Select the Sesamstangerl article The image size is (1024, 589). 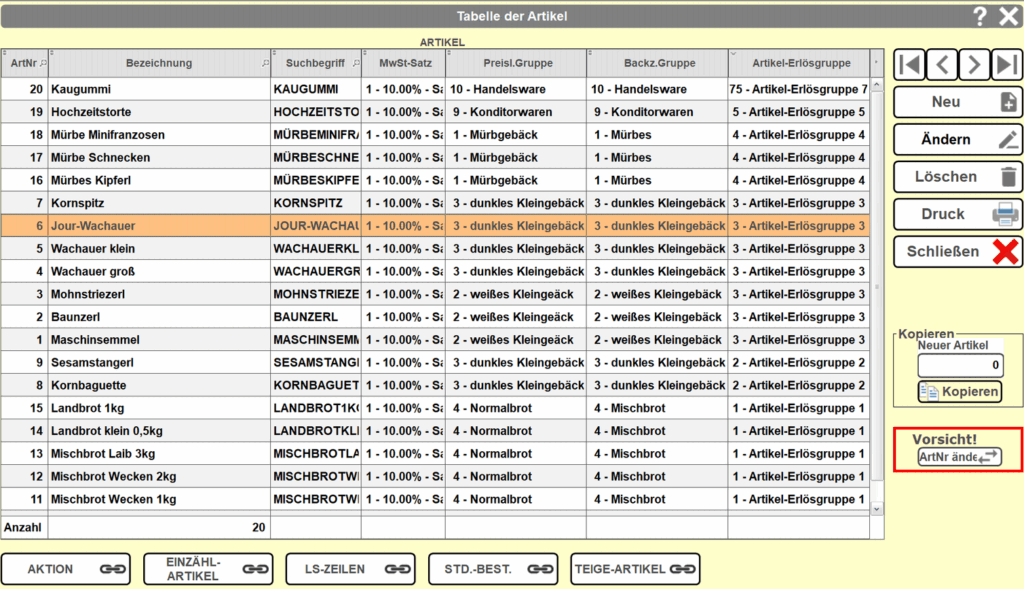[435, 363]
